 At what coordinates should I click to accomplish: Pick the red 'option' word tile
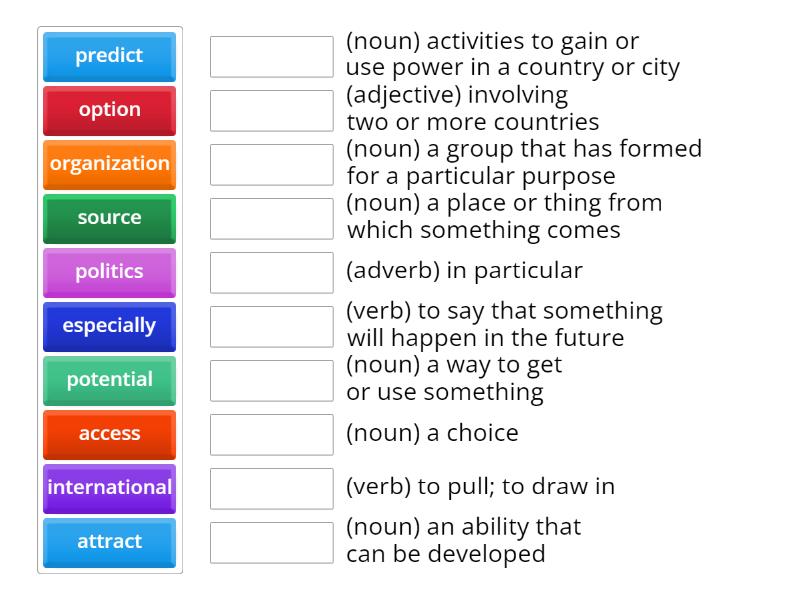(x=109, y=110)
